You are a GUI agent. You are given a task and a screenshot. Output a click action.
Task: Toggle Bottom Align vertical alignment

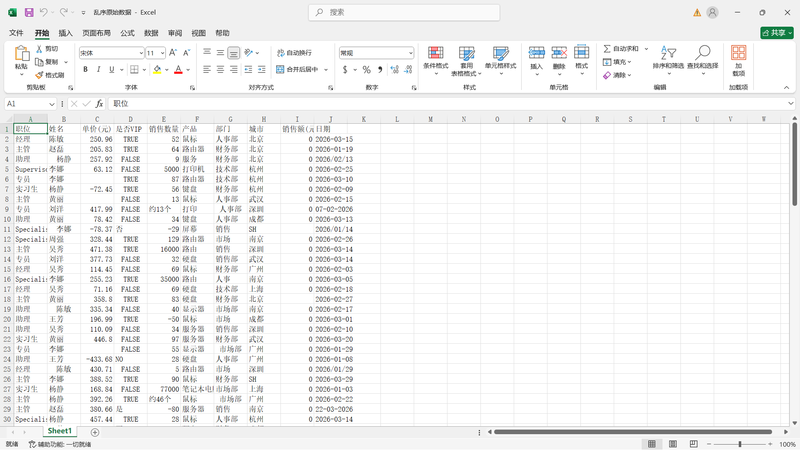pyautogui.click(x=233, y=53)
